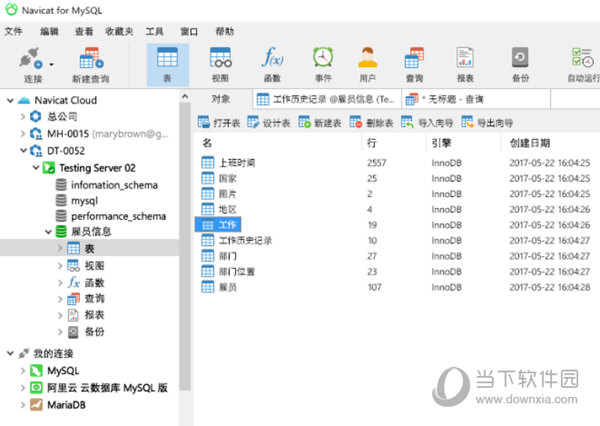Switch to the 工作历史记录 tab
Viewport: 600px width, 426px height.
(327, 100)
